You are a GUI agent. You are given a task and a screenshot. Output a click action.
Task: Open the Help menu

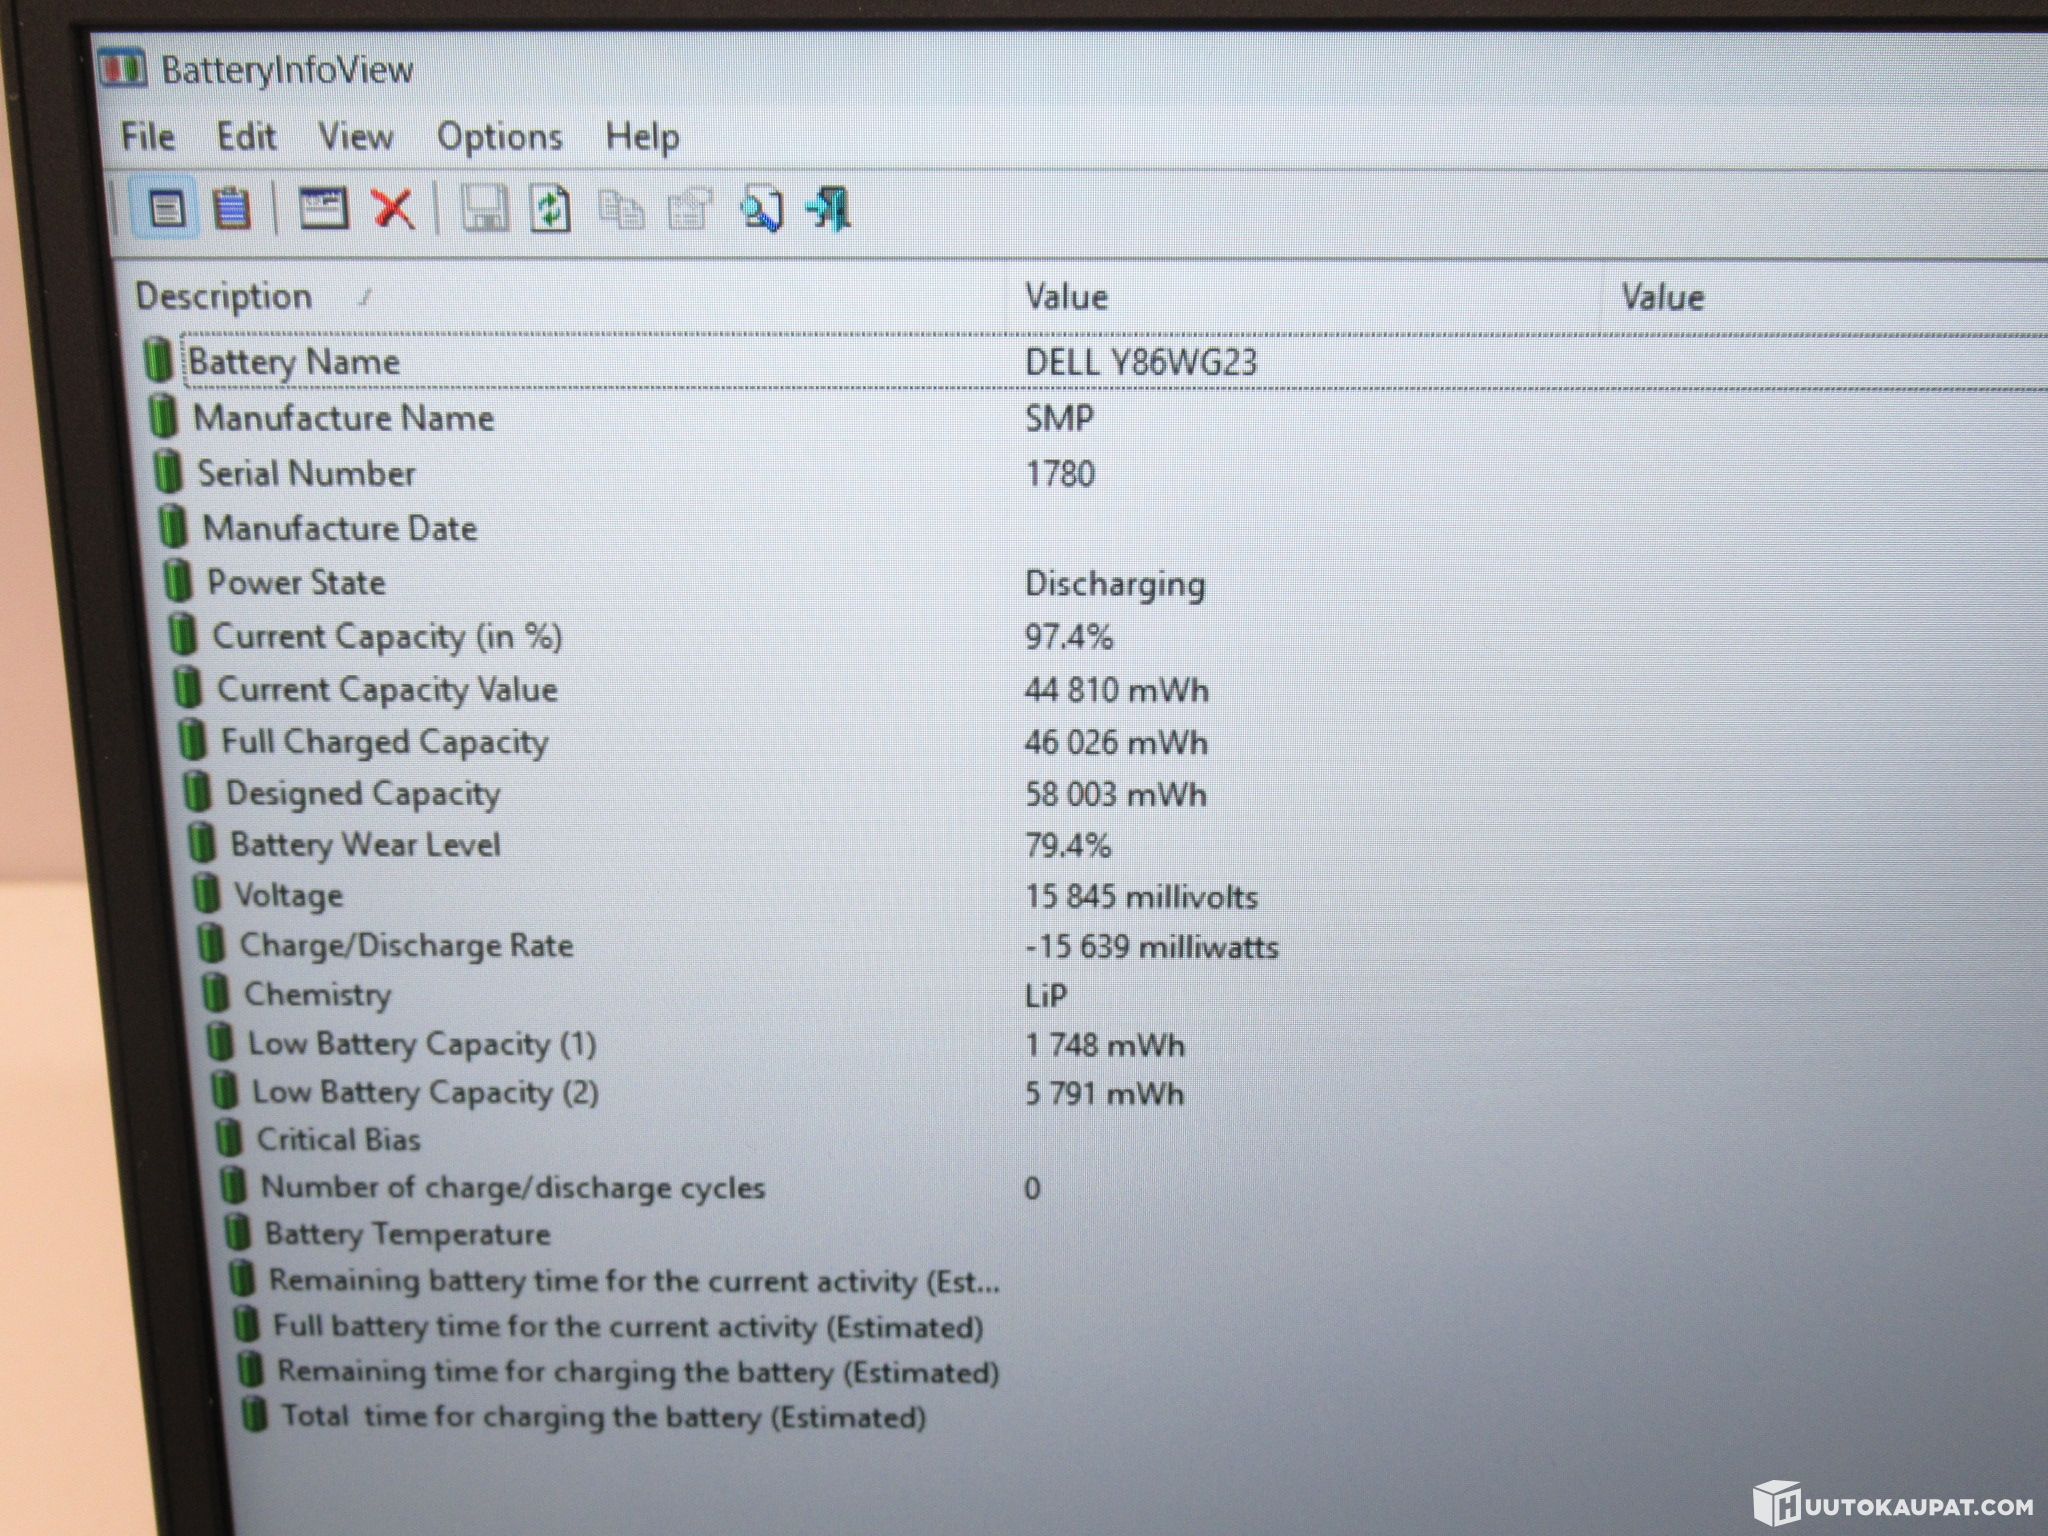click(x=643, y=137)
